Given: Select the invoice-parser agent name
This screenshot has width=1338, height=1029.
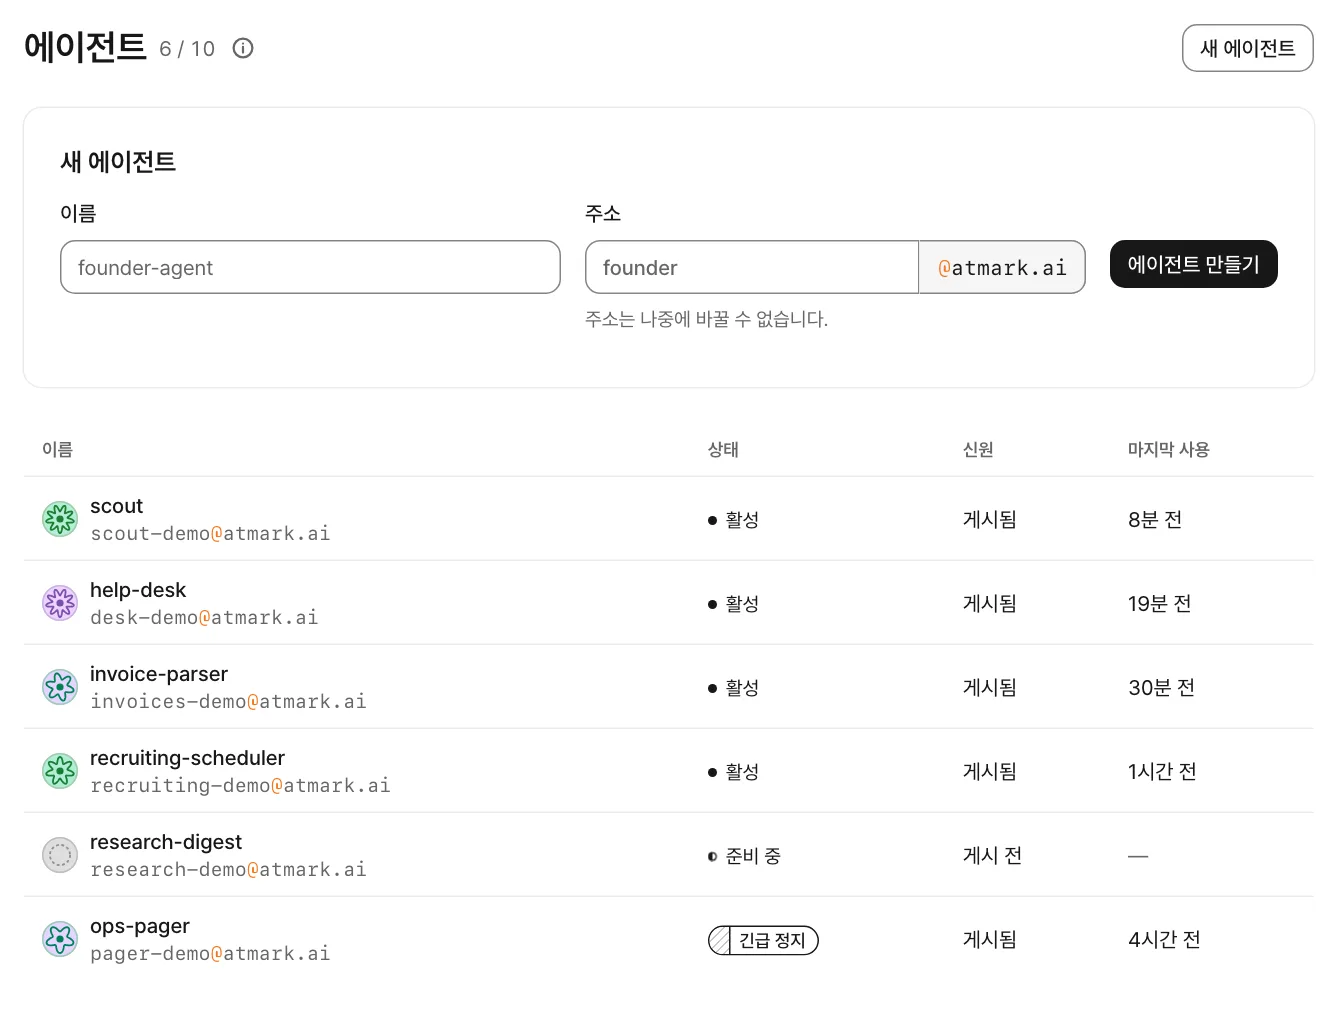Looking at the screenshot, I should [159, 674].
